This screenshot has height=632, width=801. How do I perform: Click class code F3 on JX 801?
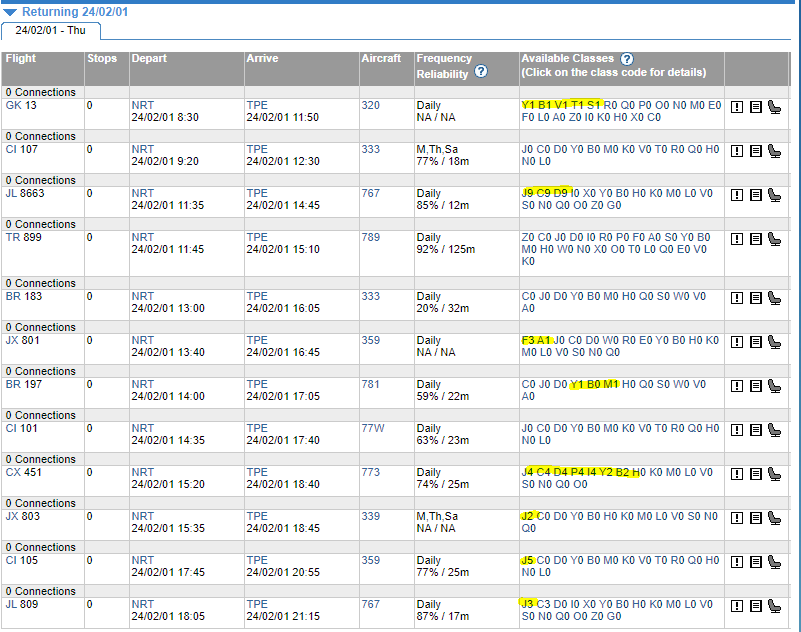[528, 340]
